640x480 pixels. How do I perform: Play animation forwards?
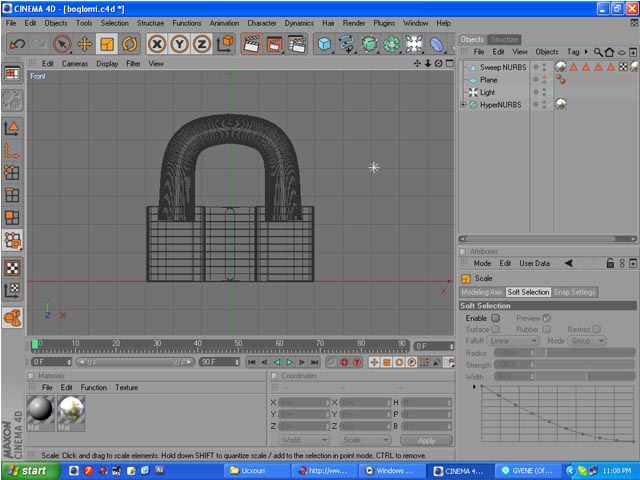[289, 362]
